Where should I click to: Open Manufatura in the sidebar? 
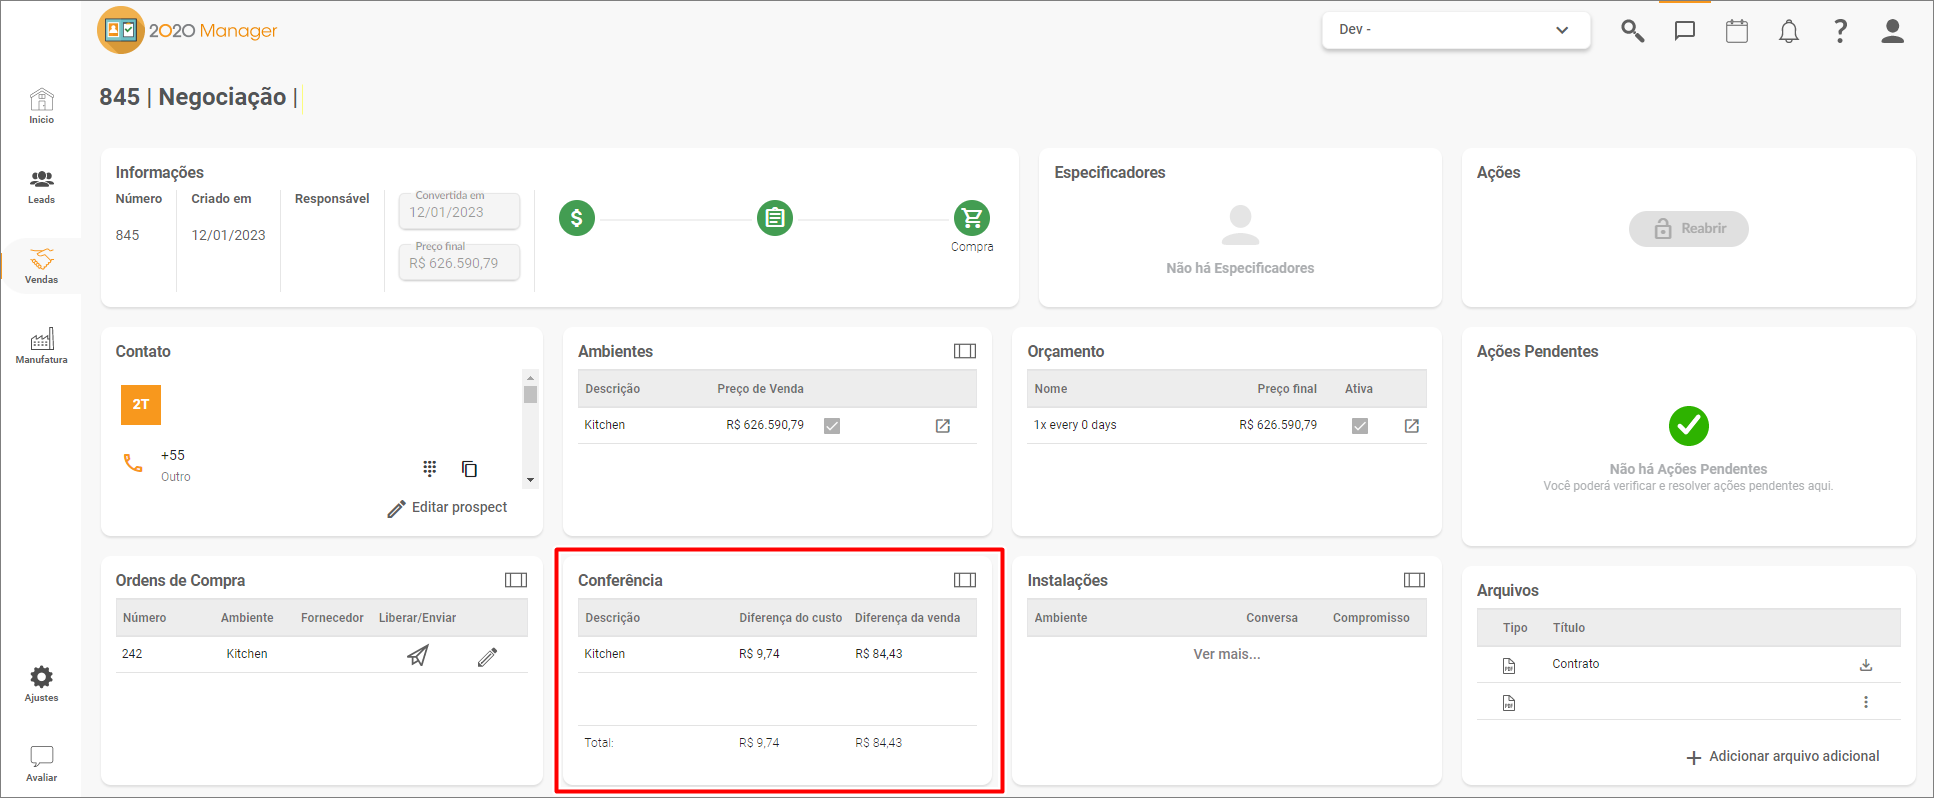coord(41,346)
